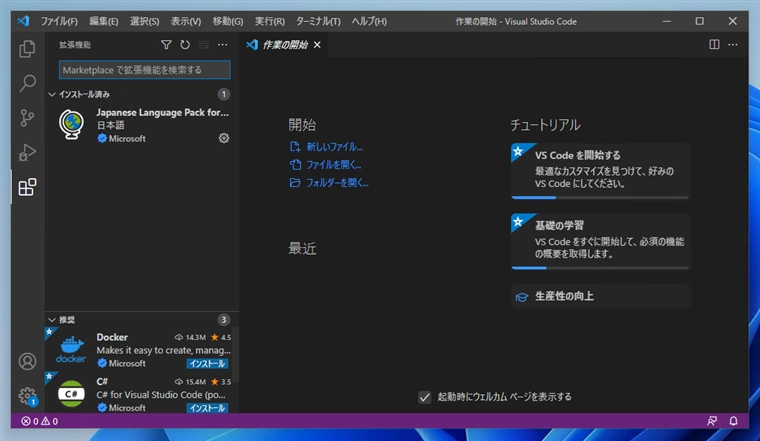Refresh the extensions list
This screenshot has width=760, height=441.
185,45
